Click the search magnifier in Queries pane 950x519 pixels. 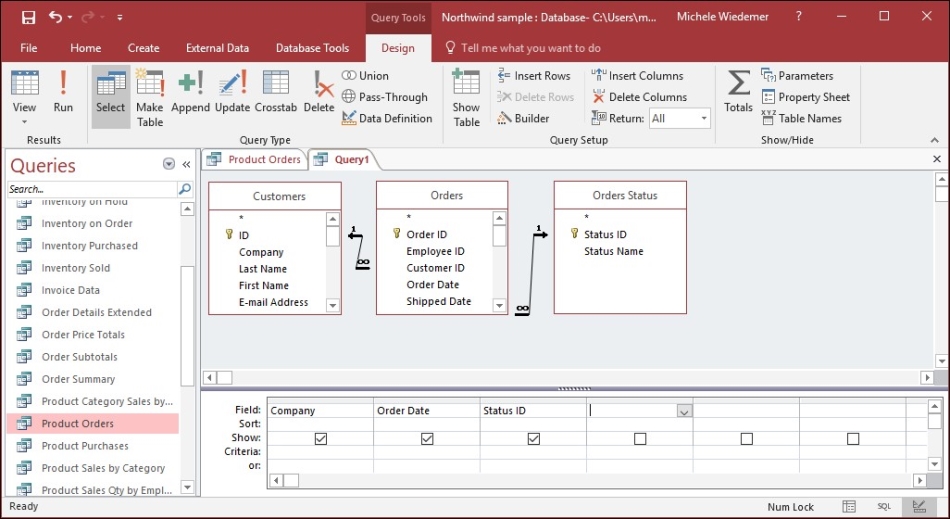[x=185, y=189]
